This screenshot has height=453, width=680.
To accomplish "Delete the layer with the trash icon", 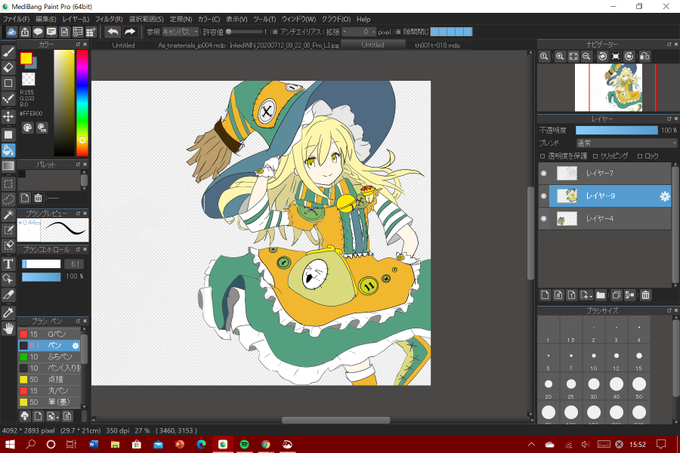I will 645,295.
